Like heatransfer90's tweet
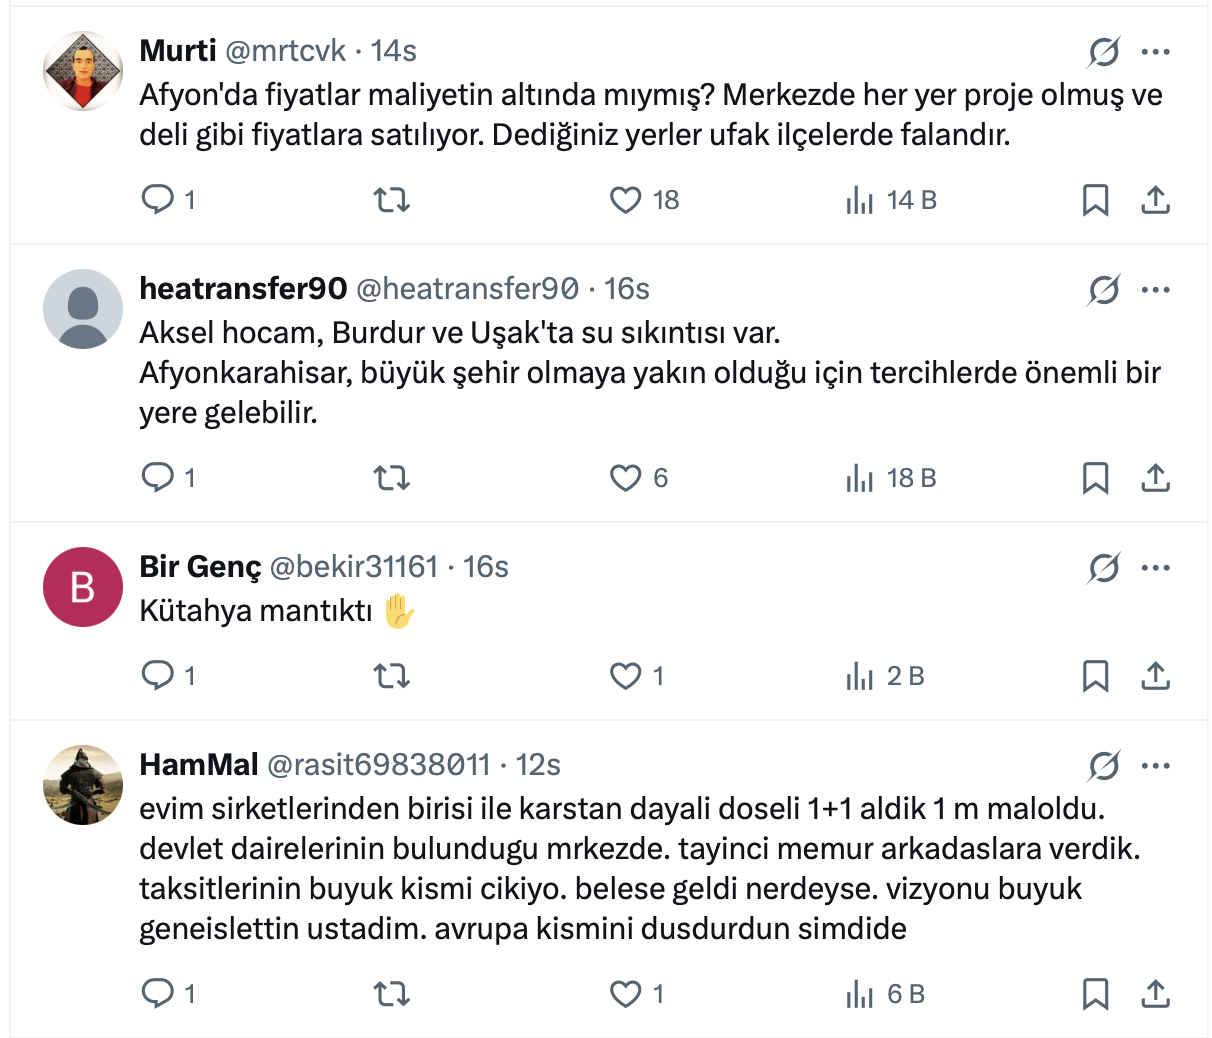1212x1038 pixels. (626, 478)
